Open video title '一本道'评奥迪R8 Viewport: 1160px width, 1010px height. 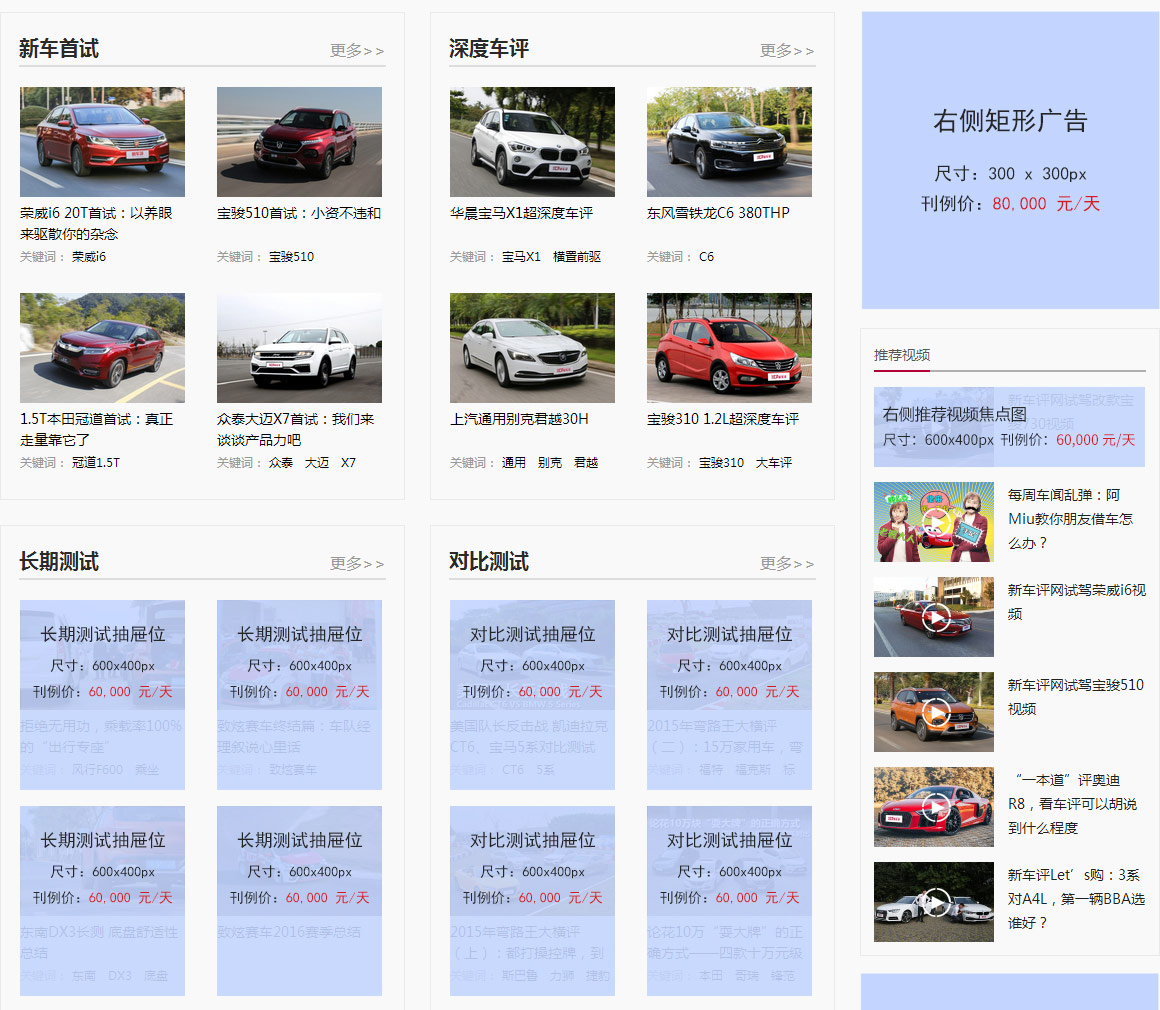(1073, 804)
